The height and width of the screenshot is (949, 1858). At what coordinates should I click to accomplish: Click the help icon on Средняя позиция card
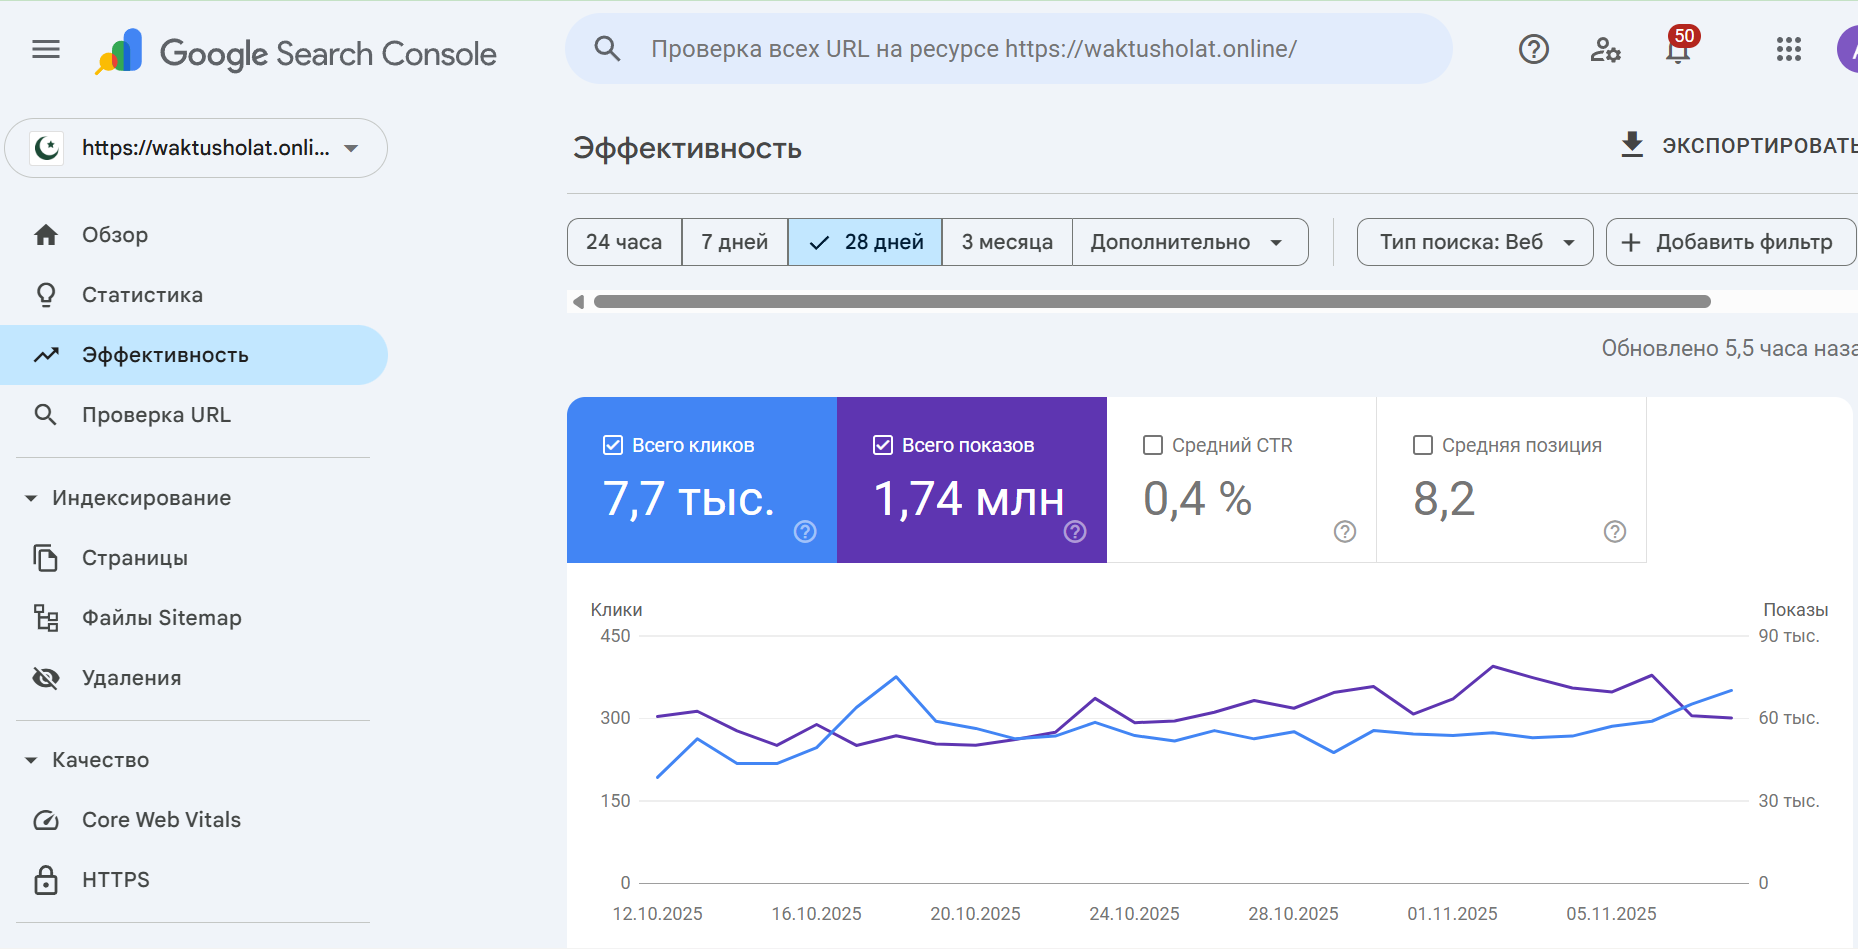tap(1615, 531)
